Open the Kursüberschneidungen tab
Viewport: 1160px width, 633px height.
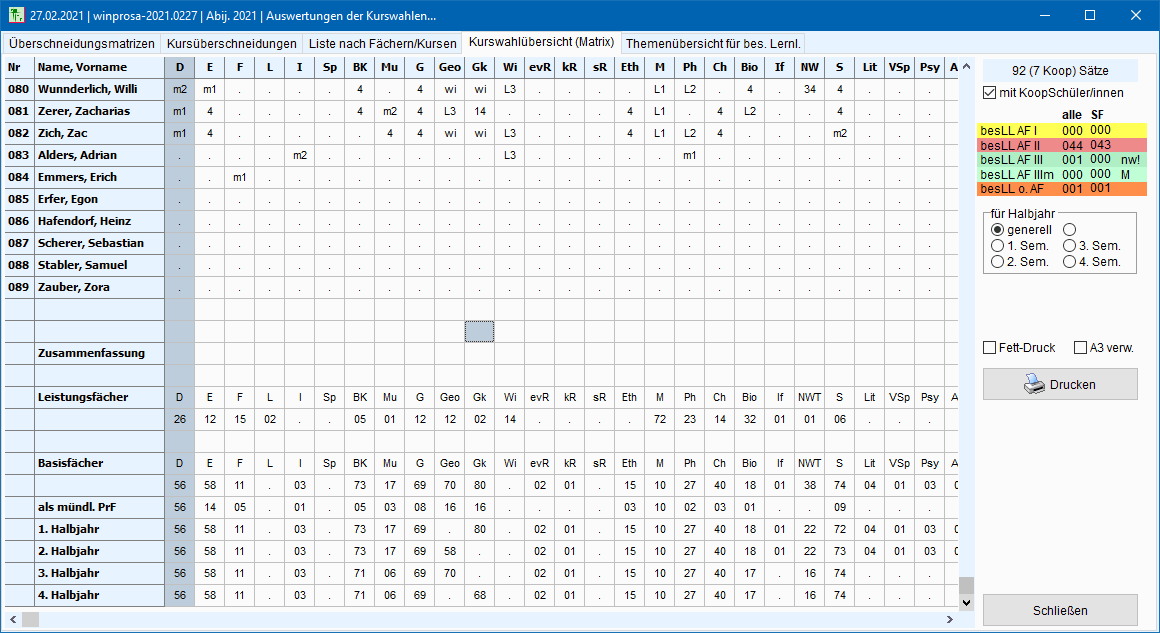point(232,44)
